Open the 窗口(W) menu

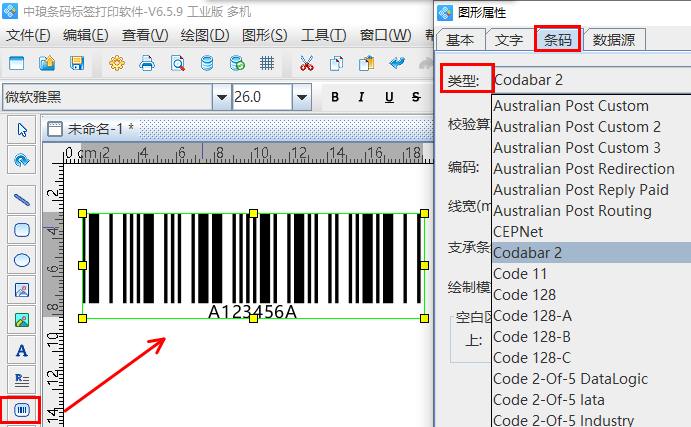click(x=385, y=35)
